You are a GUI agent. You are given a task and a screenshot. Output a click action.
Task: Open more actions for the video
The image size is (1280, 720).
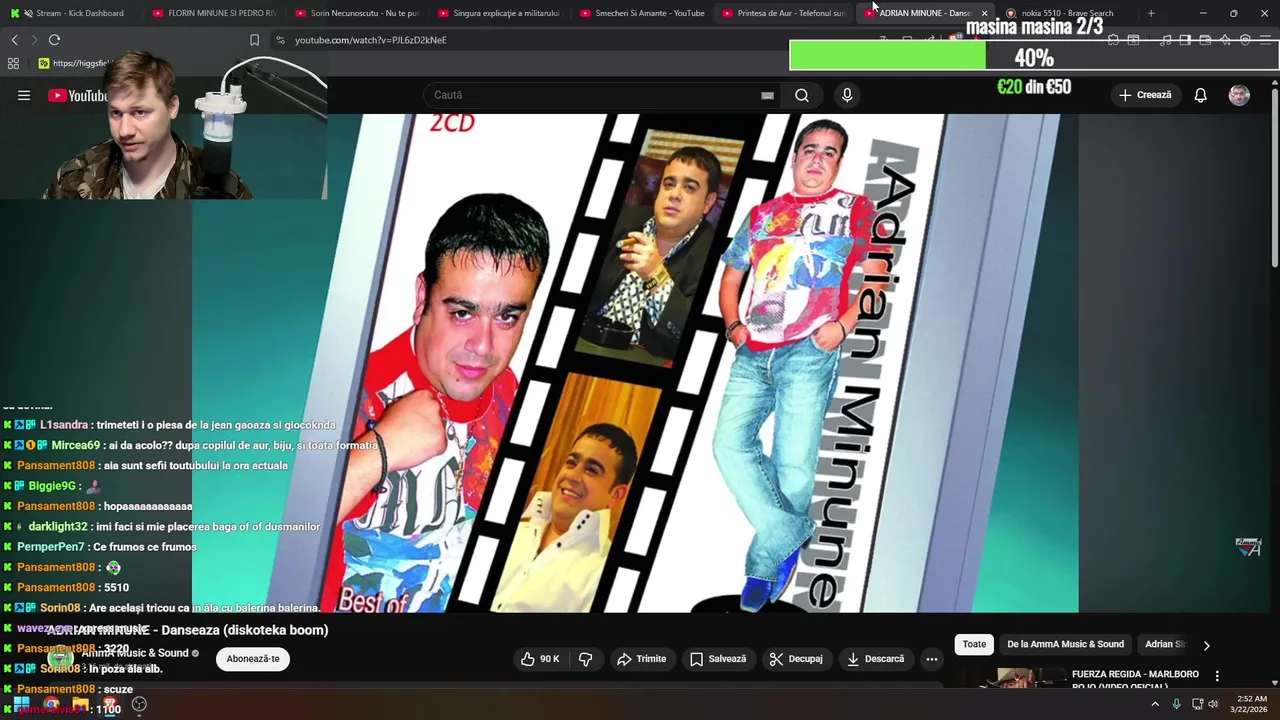point(932,659)
